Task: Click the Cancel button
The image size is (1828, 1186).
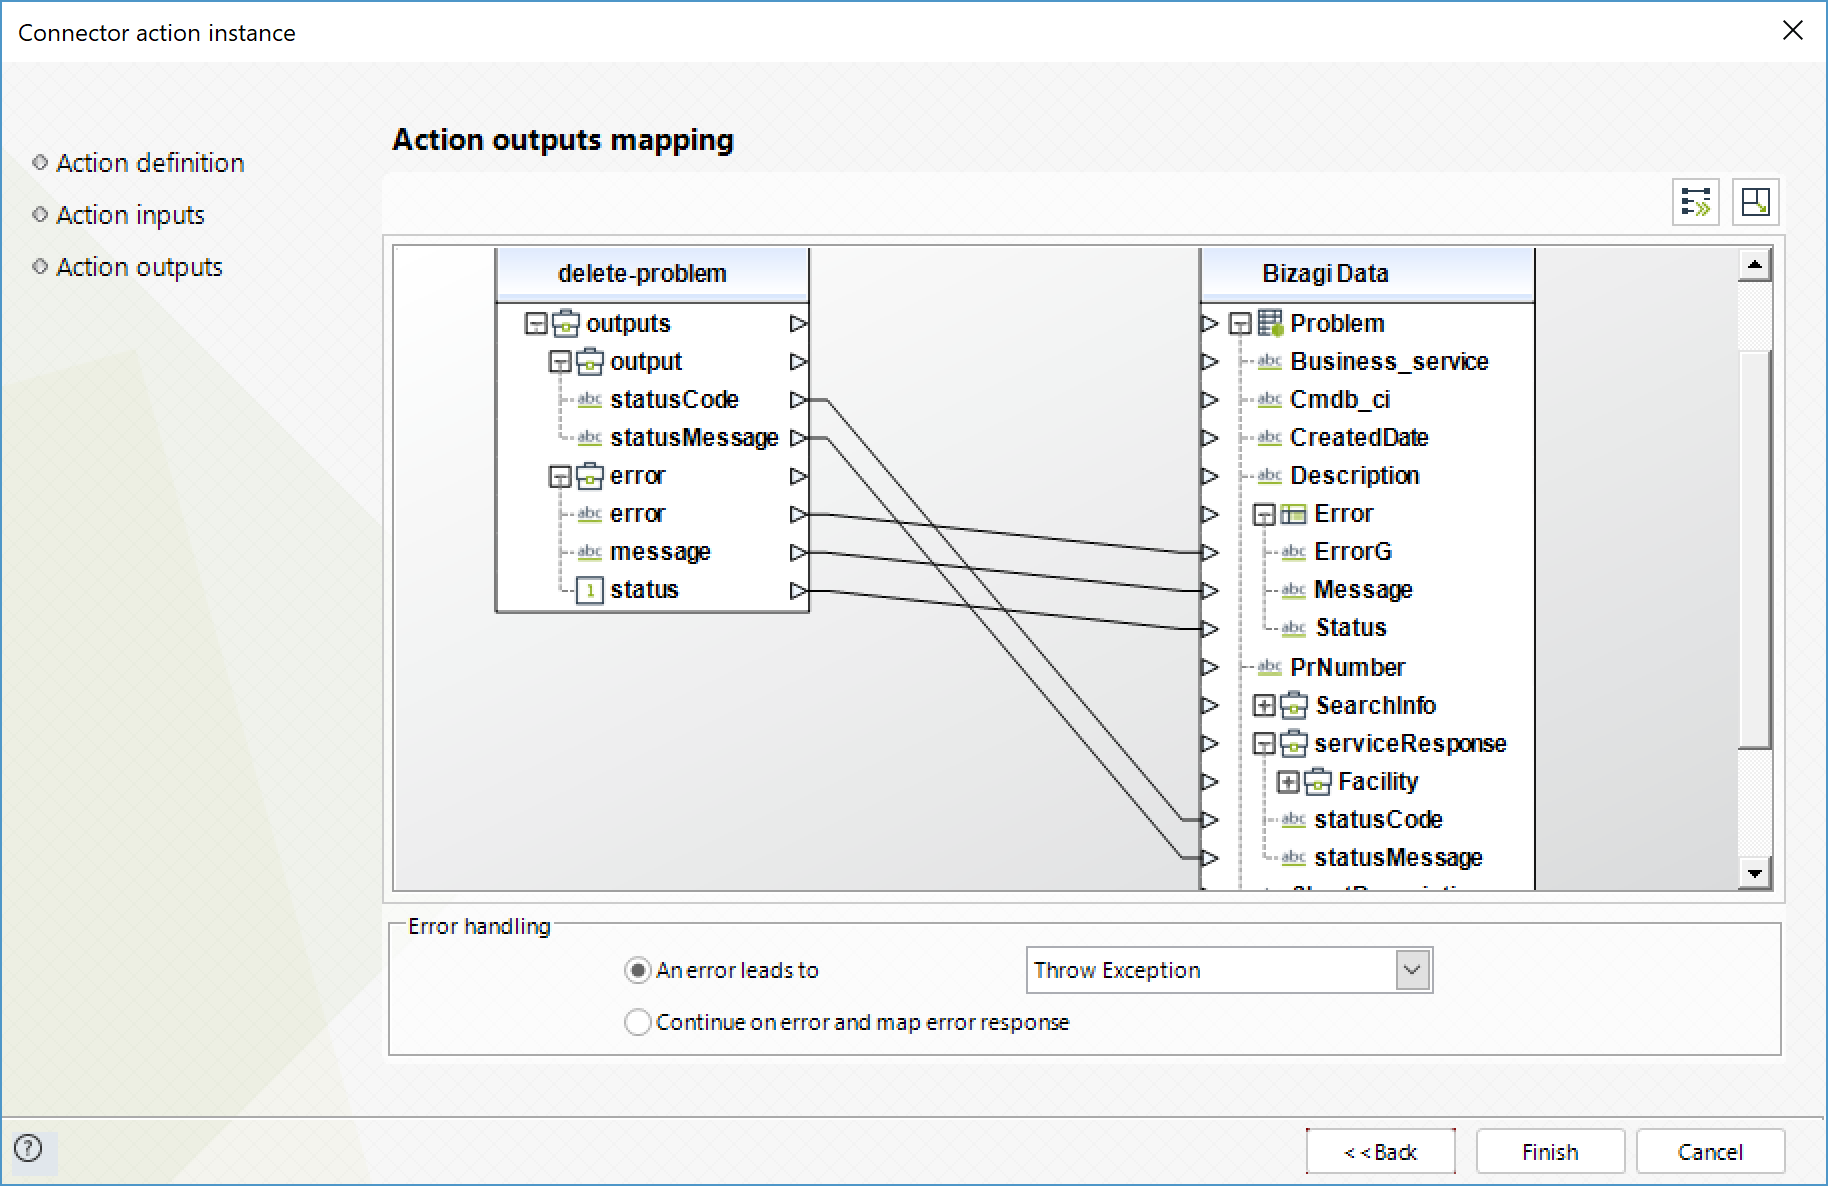Action: (1710, 1152)
